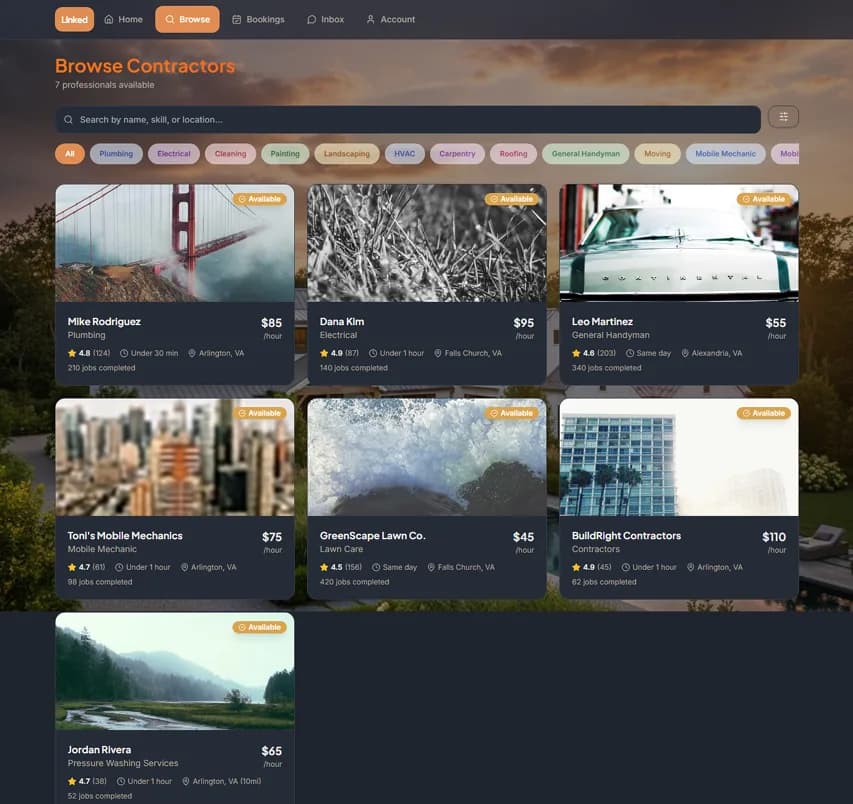Image resolution: width=853 pixels, height=804 pixels.
Task: Go to the Home nav item
Action: point(123,20)
